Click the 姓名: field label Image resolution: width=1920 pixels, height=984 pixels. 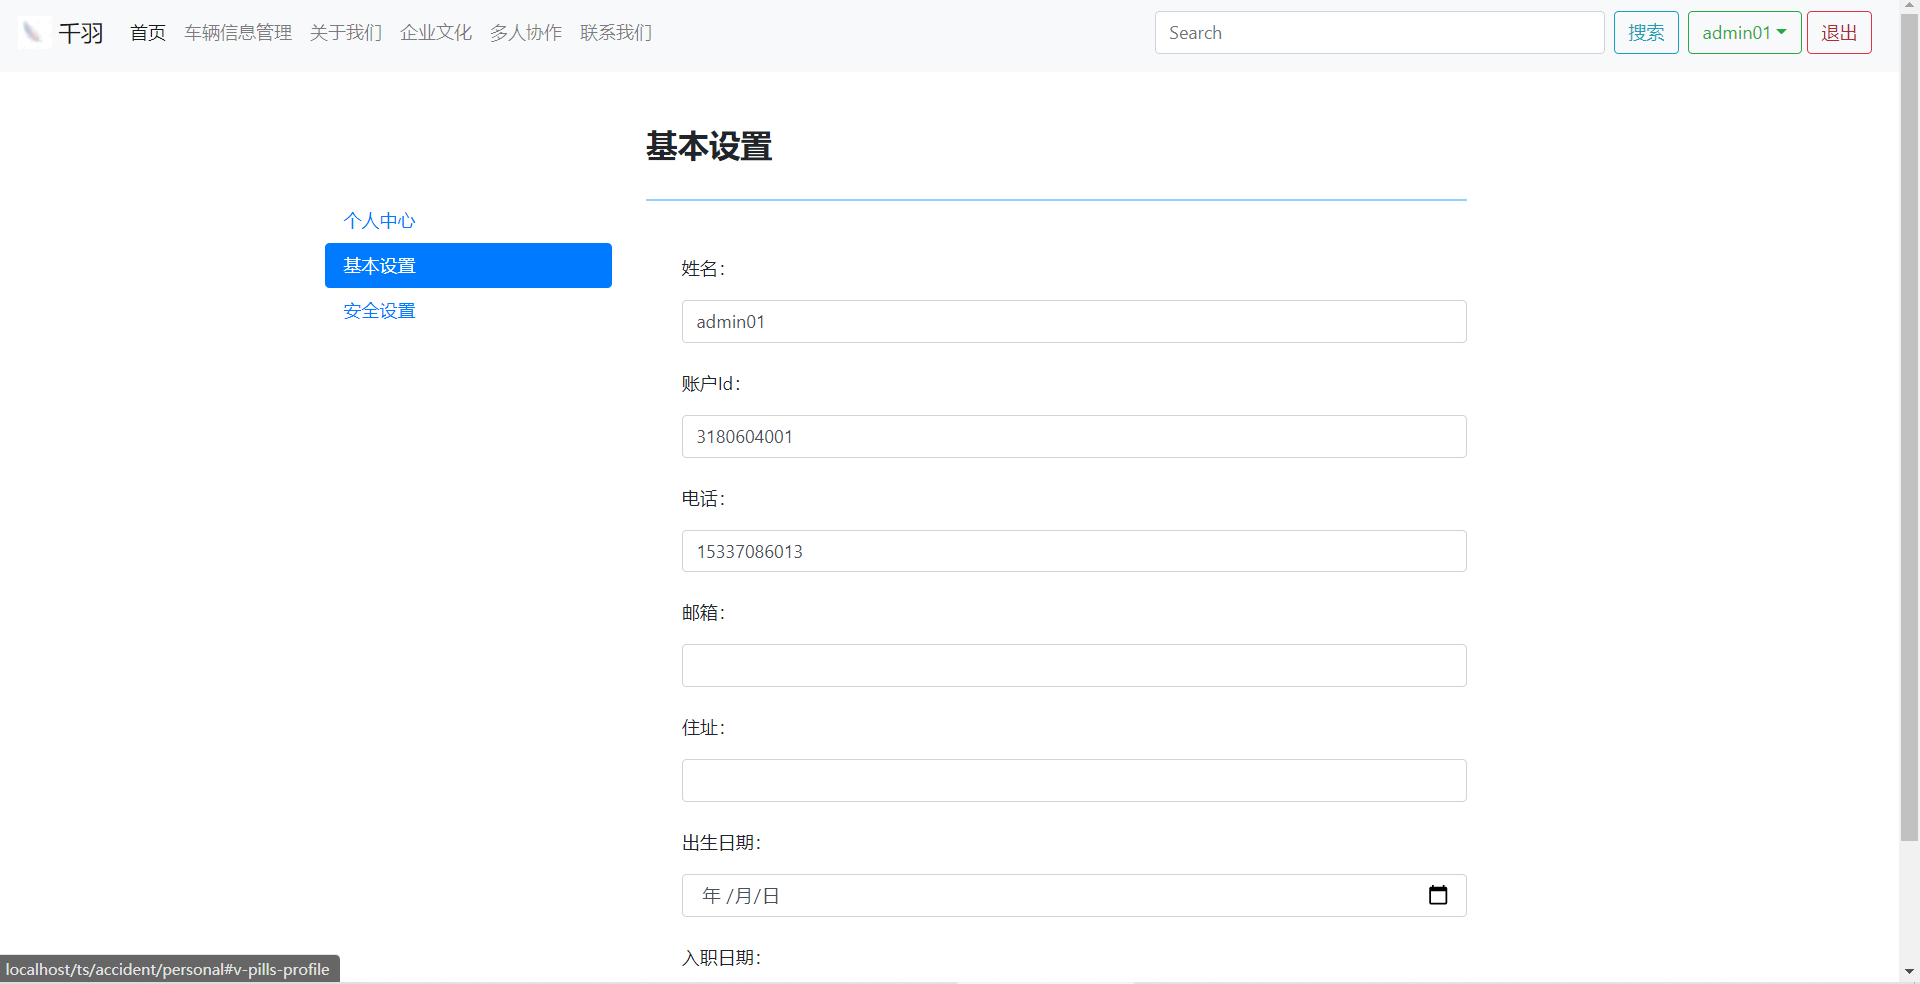click(703, 268)
